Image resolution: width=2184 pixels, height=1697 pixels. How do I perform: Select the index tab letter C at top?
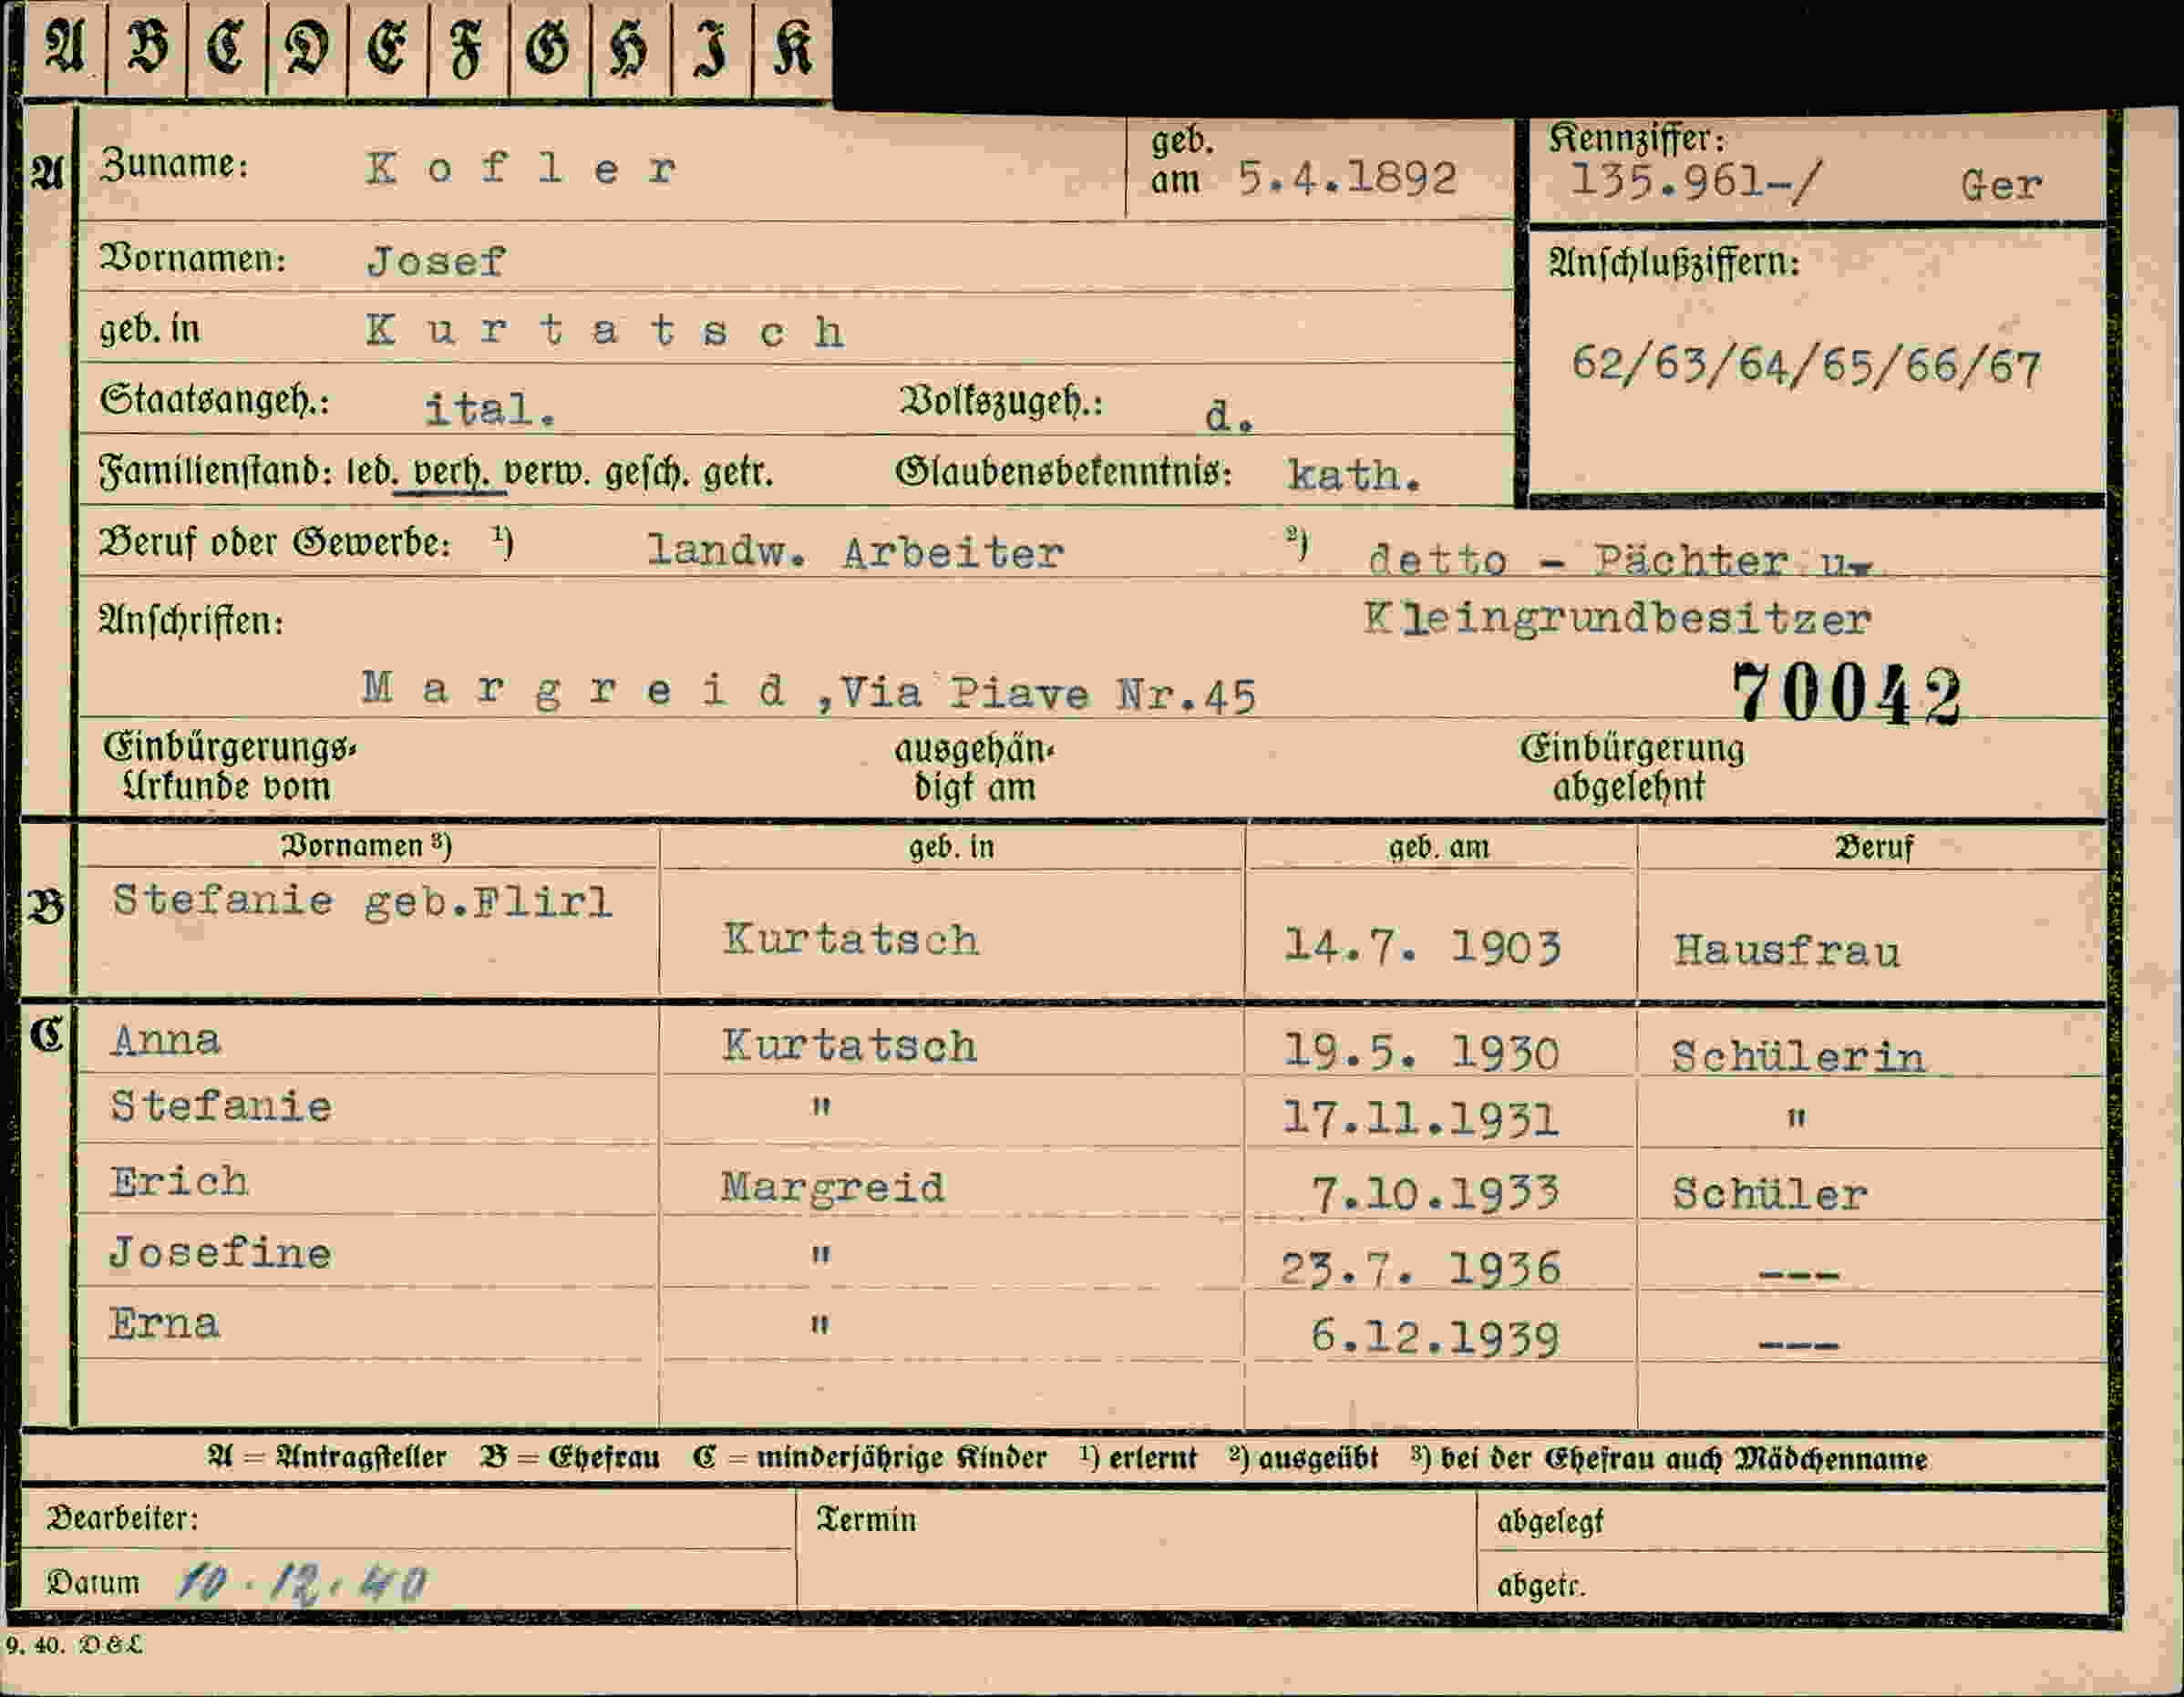tap(226, 48)
